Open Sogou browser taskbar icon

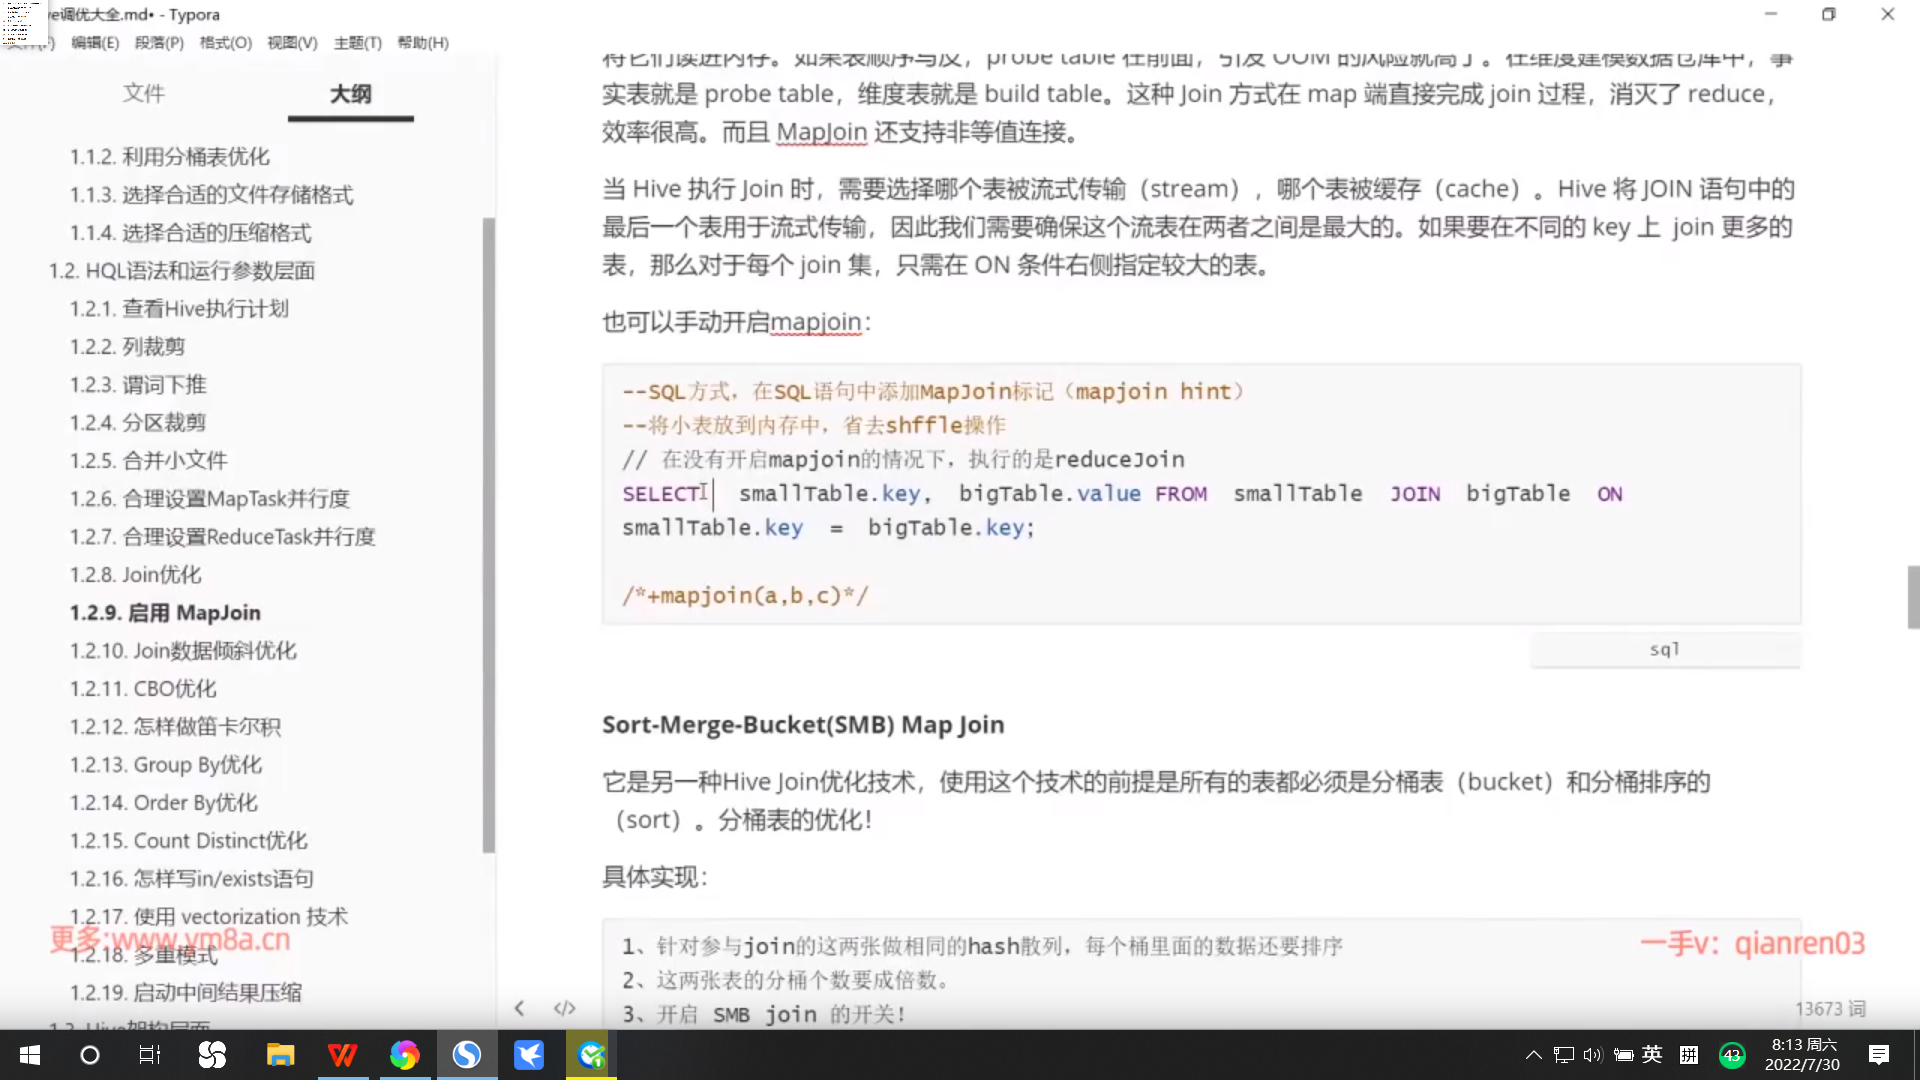(x=466, y=1055)
